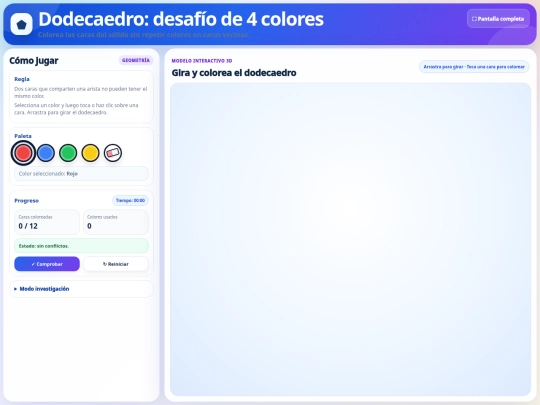Viewport: 540px width, 405px height.
Task: Click the GEOMETRÍA tag badge
Action: 136,60
